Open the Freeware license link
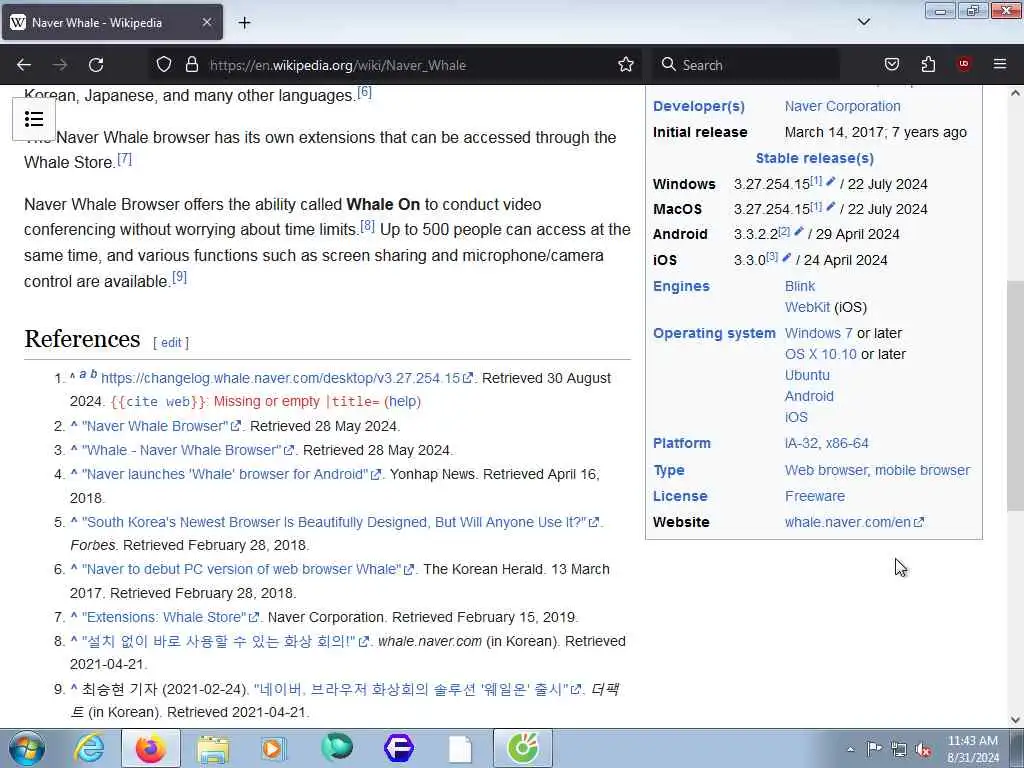The width and height of the screenshot is (1024, 768). 814,496
